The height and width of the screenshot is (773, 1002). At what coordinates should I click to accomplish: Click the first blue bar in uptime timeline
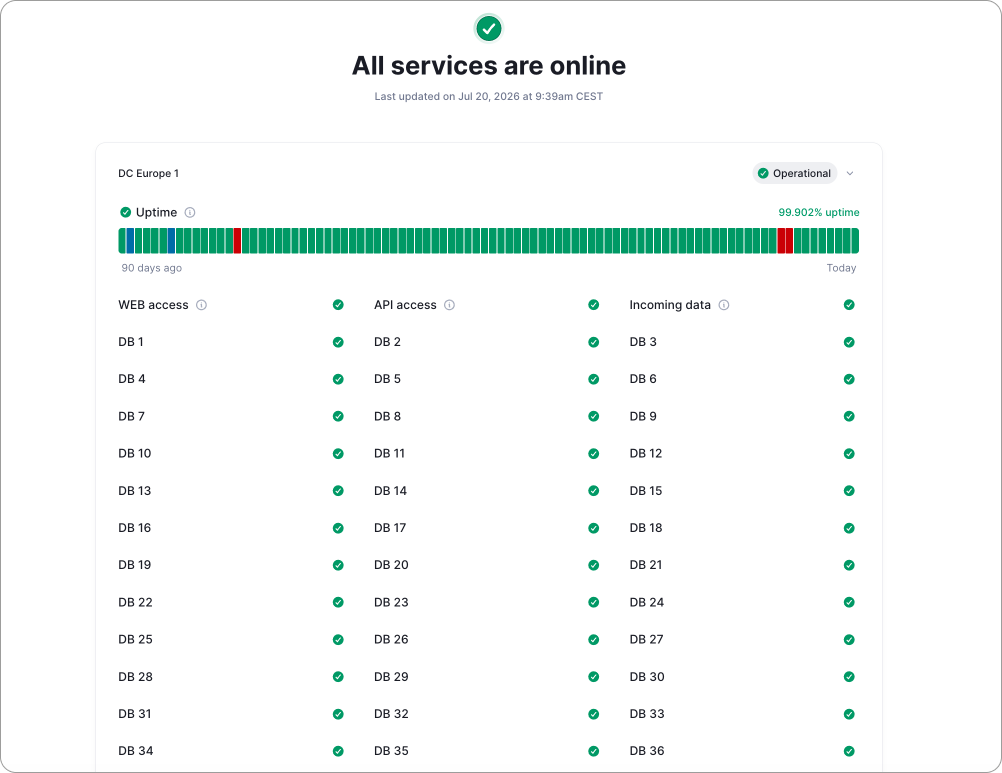(130, 241)
